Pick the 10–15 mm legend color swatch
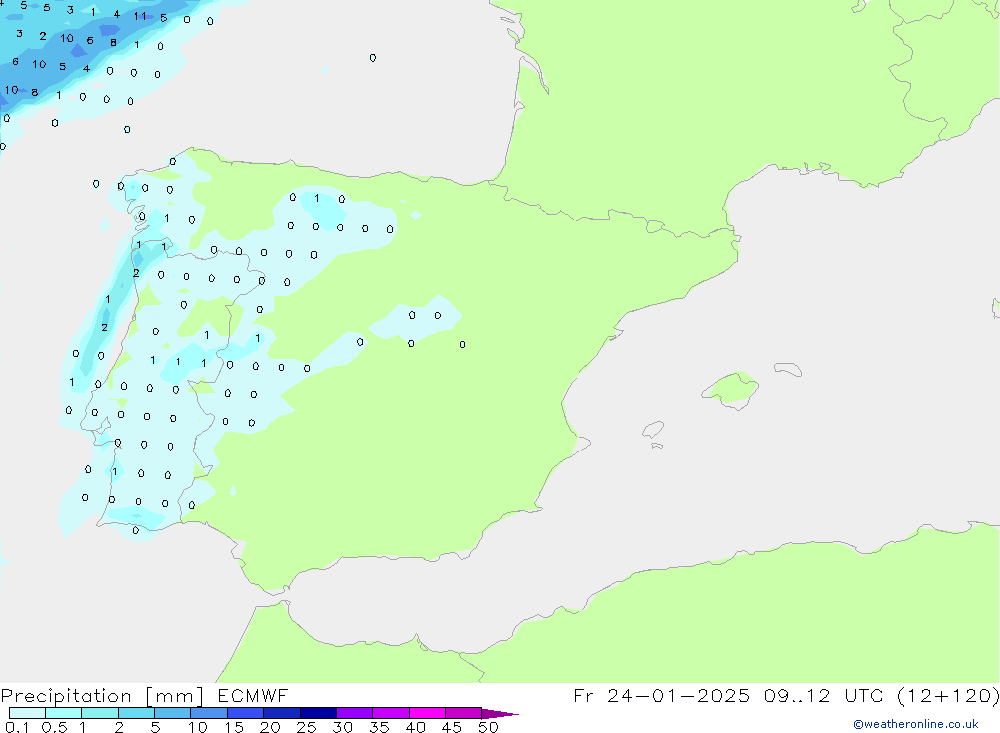The height and width of the screenshot is (733, 1000). [x=209, y=713]
